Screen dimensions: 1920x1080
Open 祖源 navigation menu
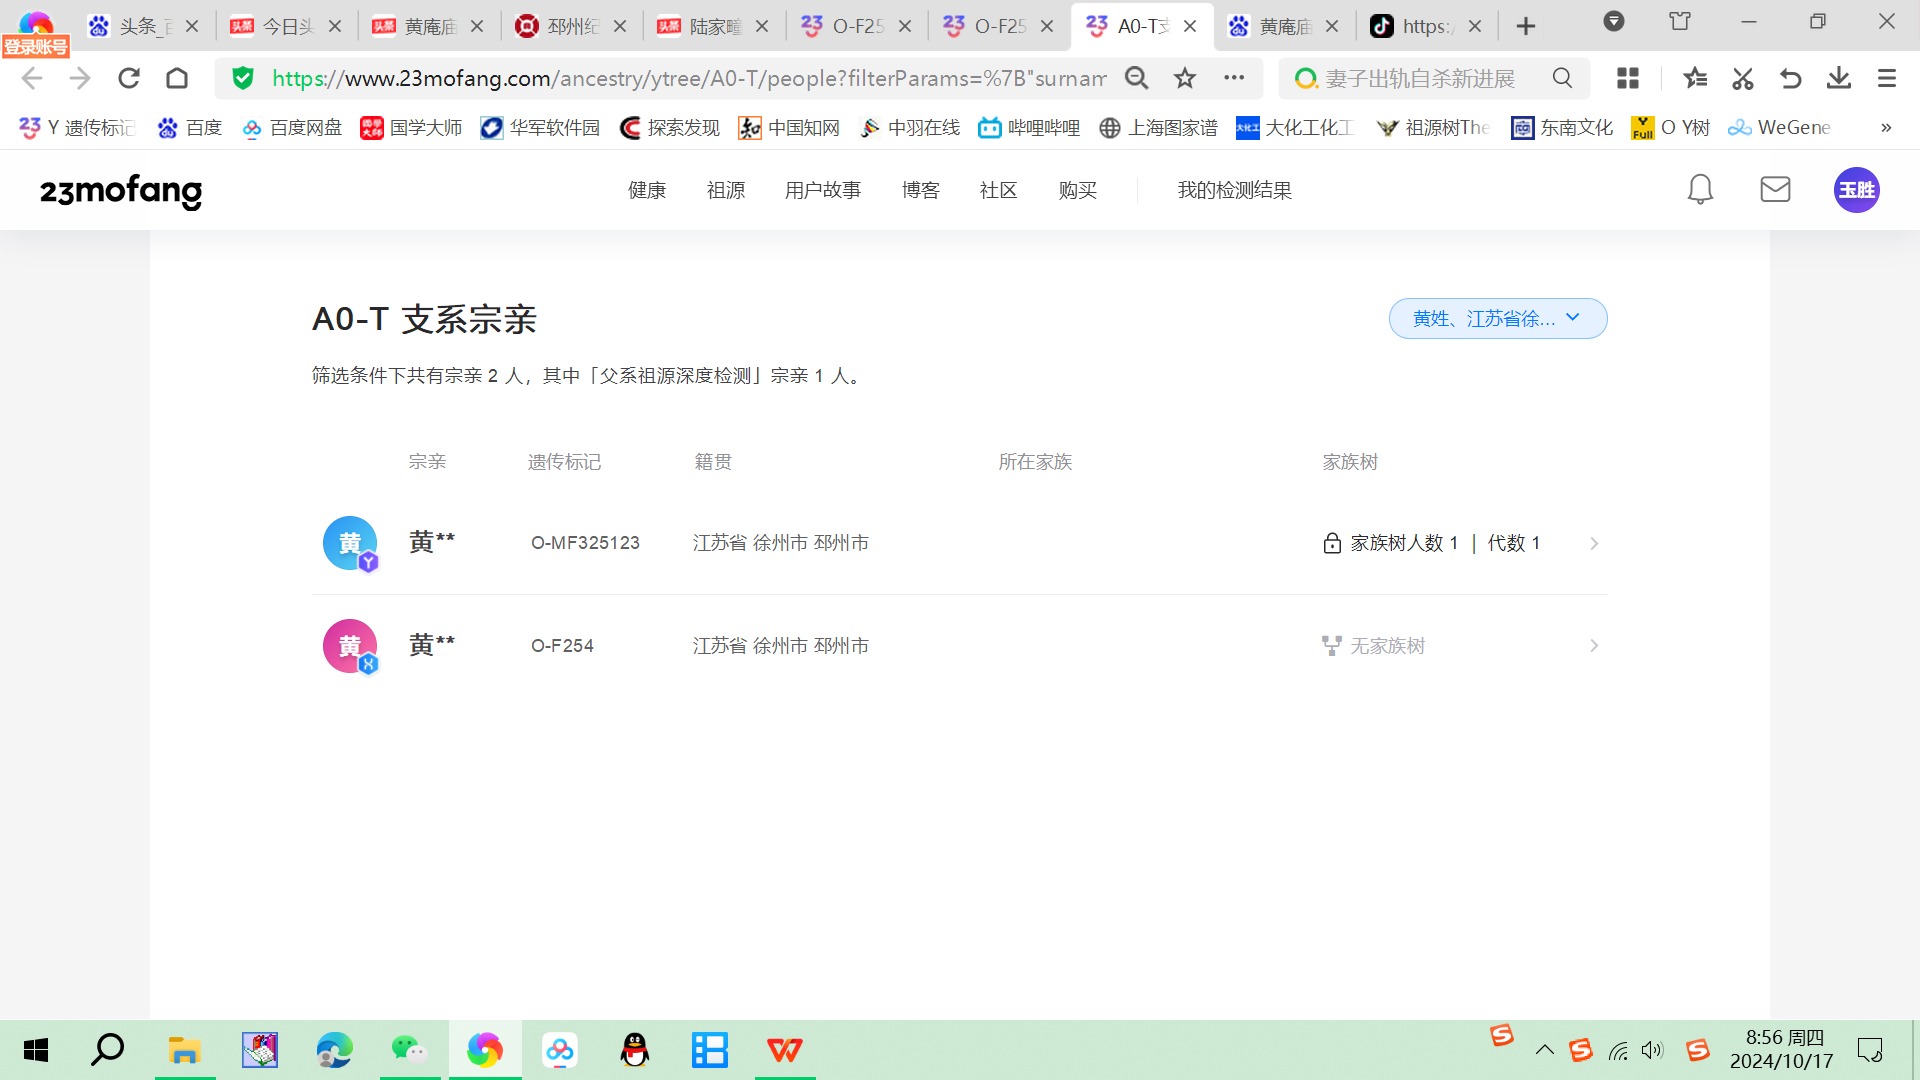[726, 190]
